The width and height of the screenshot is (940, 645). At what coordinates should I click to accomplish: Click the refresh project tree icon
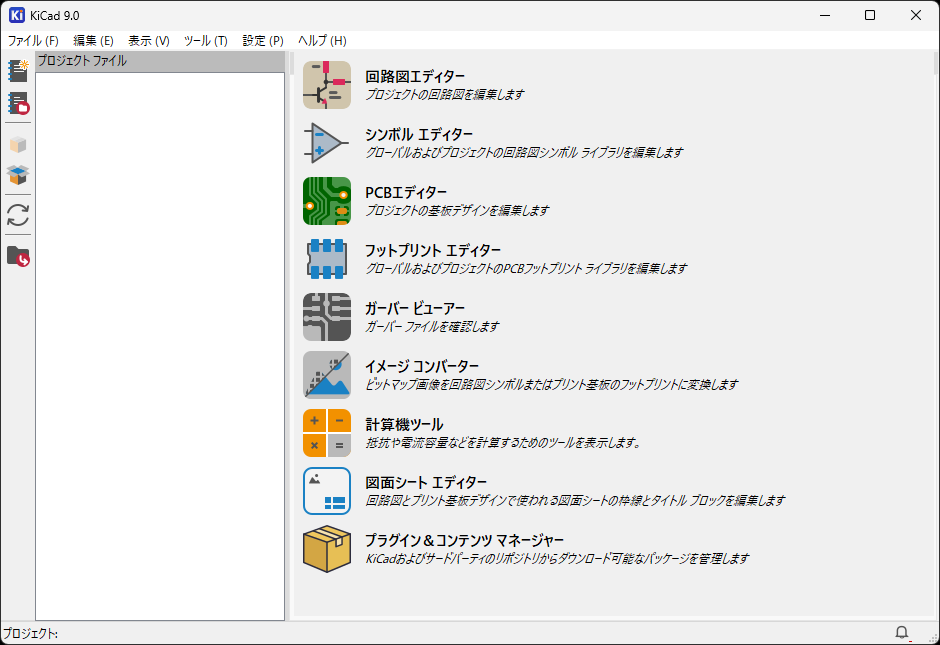[18, 215]
